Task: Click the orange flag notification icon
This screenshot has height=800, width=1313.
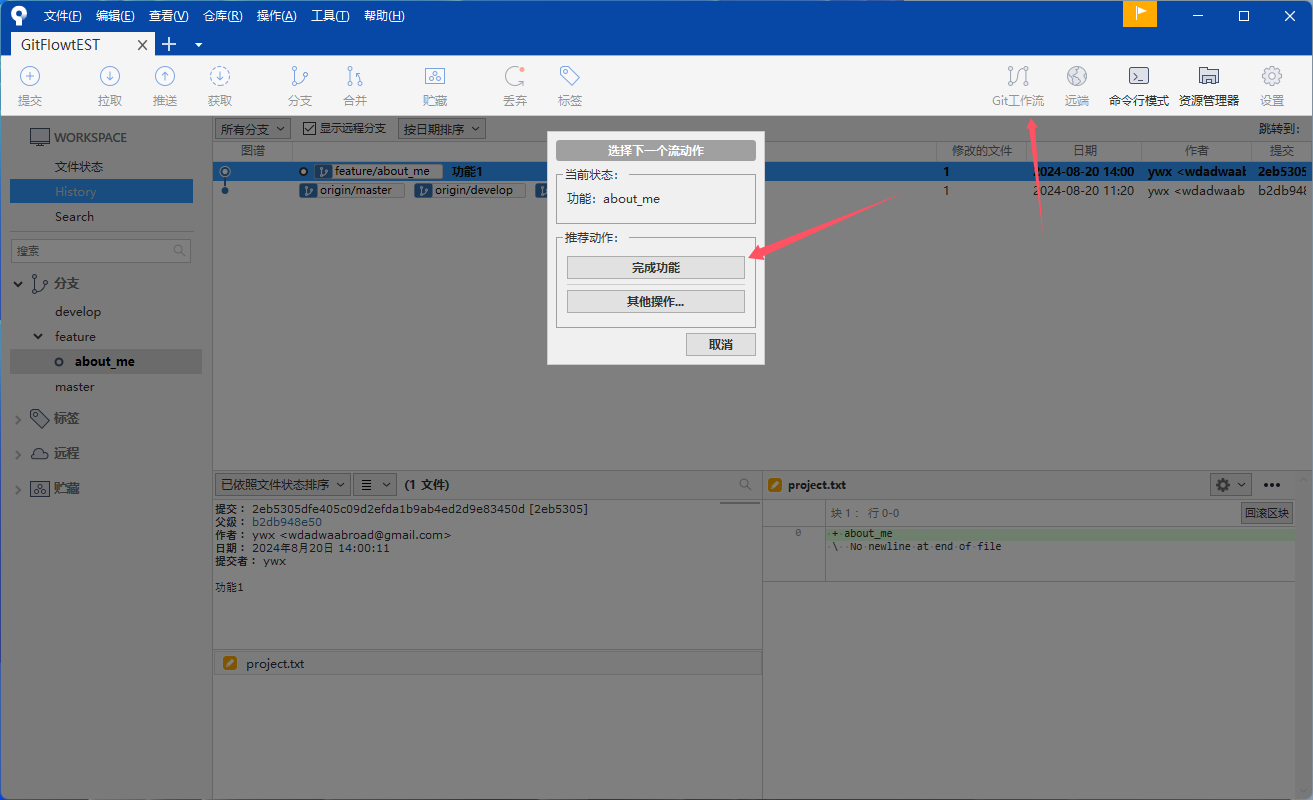Action: 1140,14
